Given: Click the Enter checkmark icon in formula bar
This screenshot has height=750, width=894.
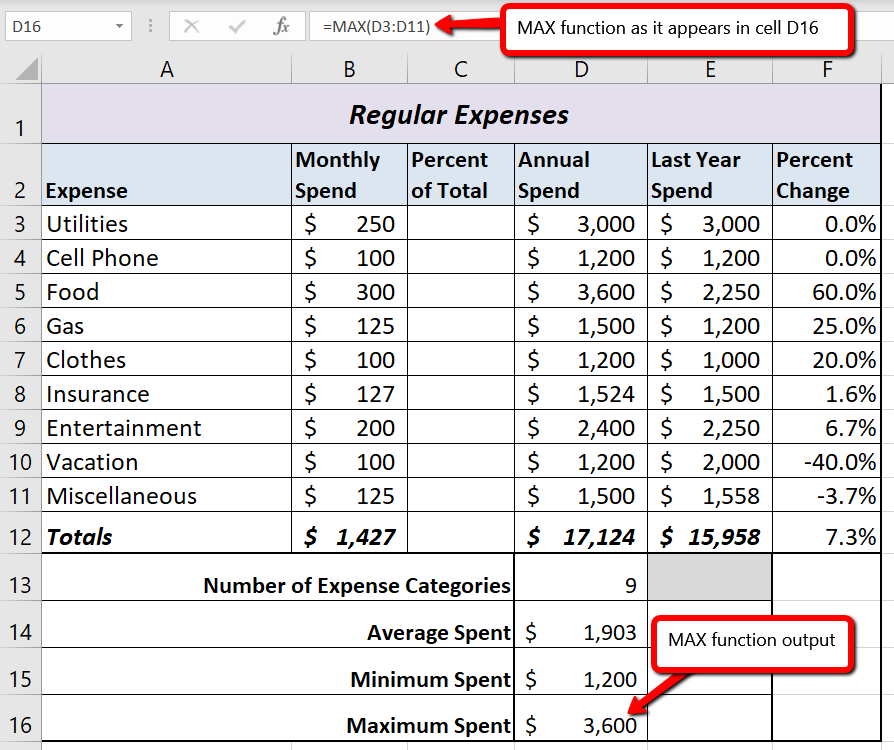Looking at the screenshot, I should coord(237,26).
